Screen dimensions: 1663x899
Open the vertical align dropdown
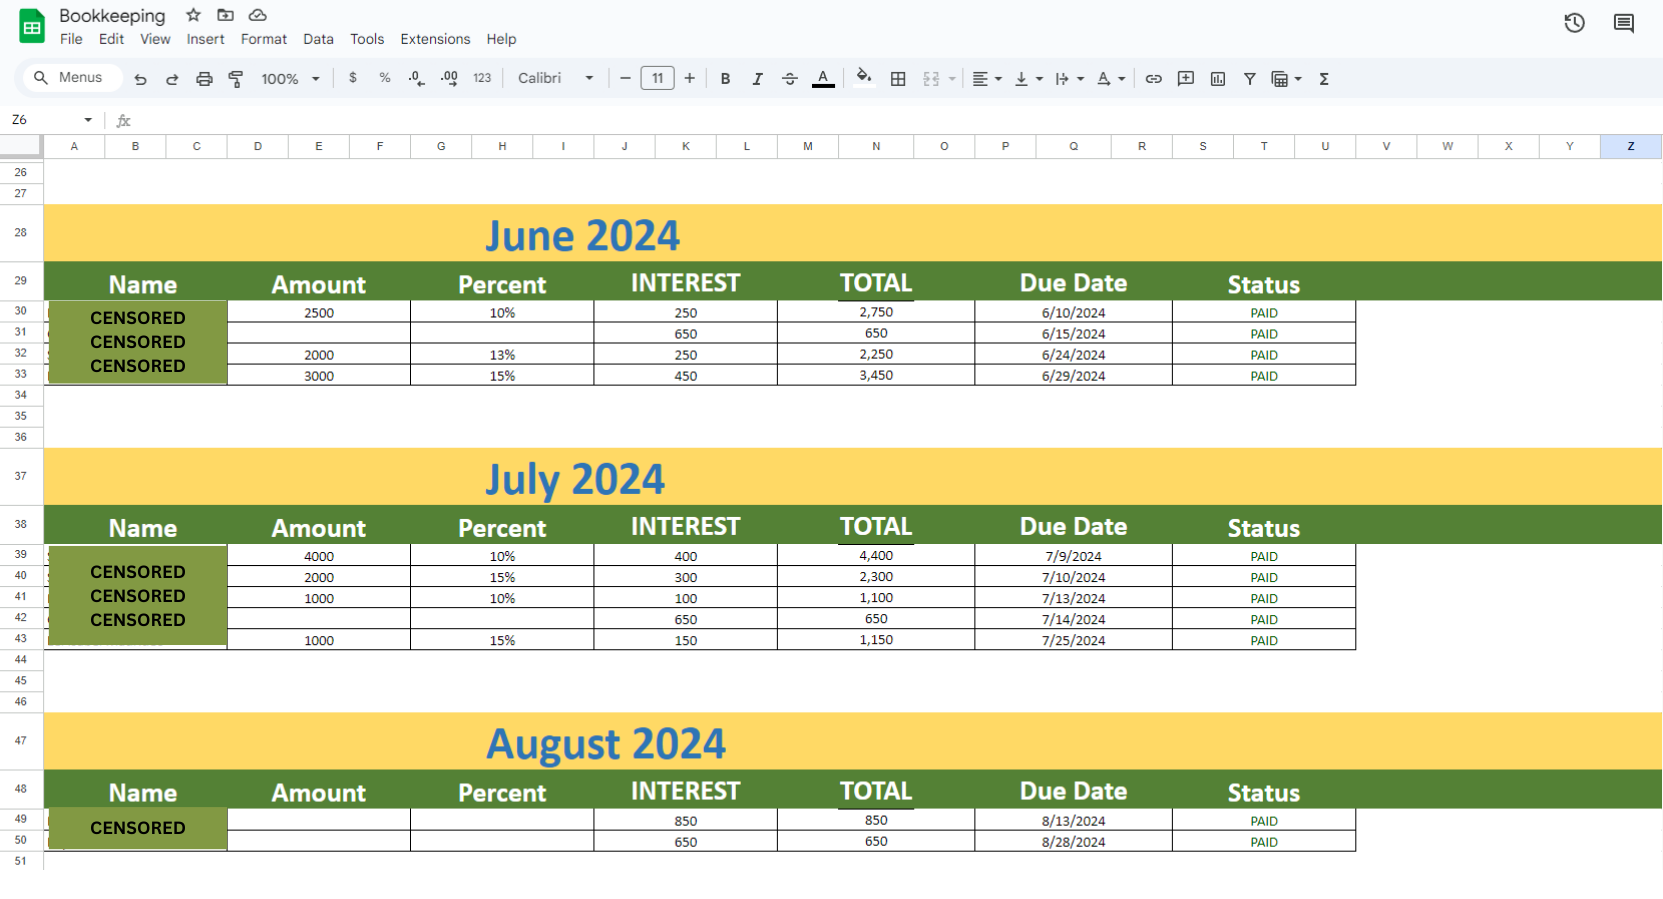pyautogui.click(x=1028, y=79)
